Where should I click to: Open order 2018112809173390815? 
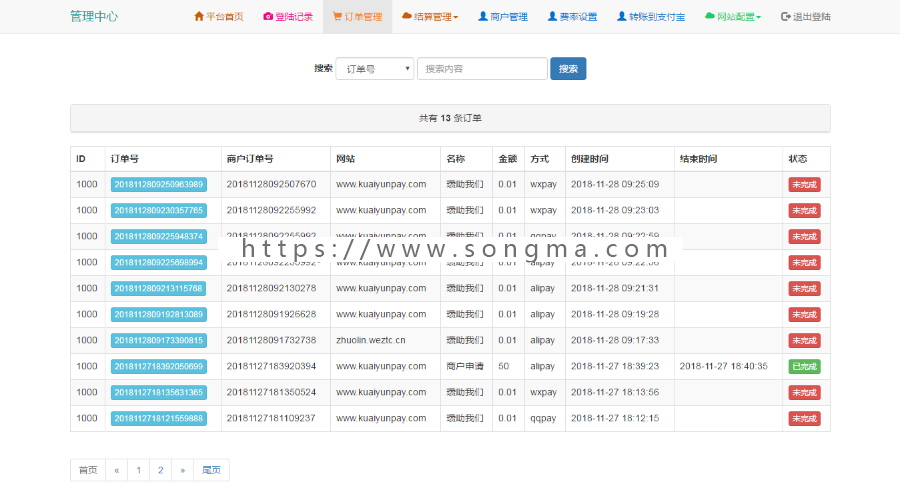click(158, 340)
